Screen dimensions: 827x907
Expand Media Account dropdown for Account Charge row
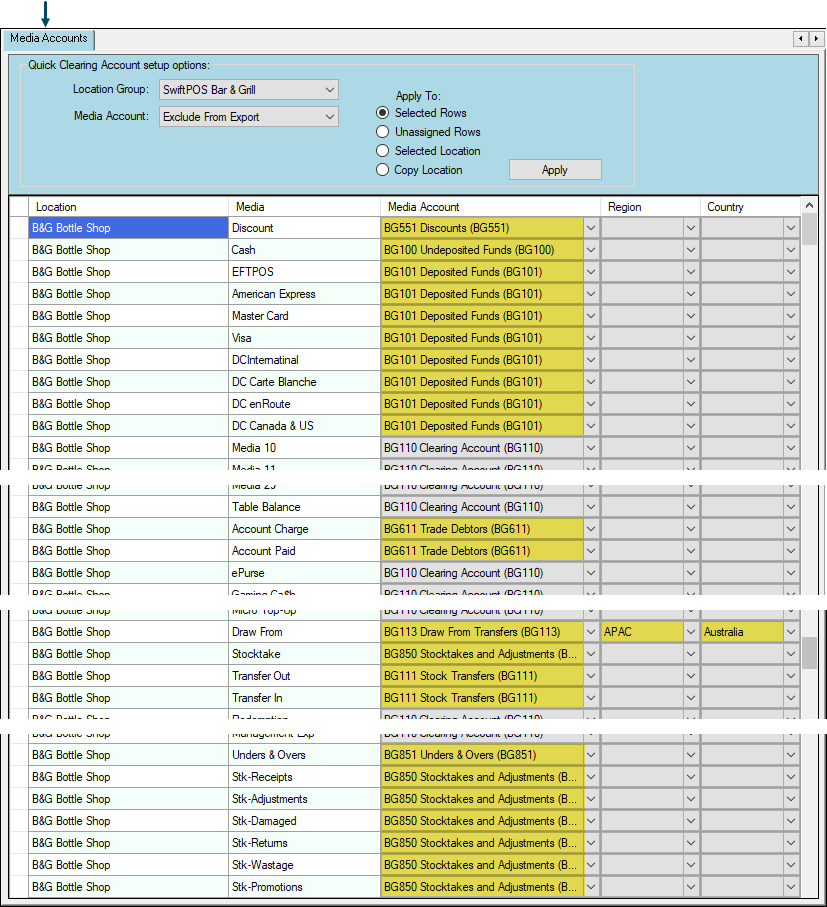click(591, 529)
